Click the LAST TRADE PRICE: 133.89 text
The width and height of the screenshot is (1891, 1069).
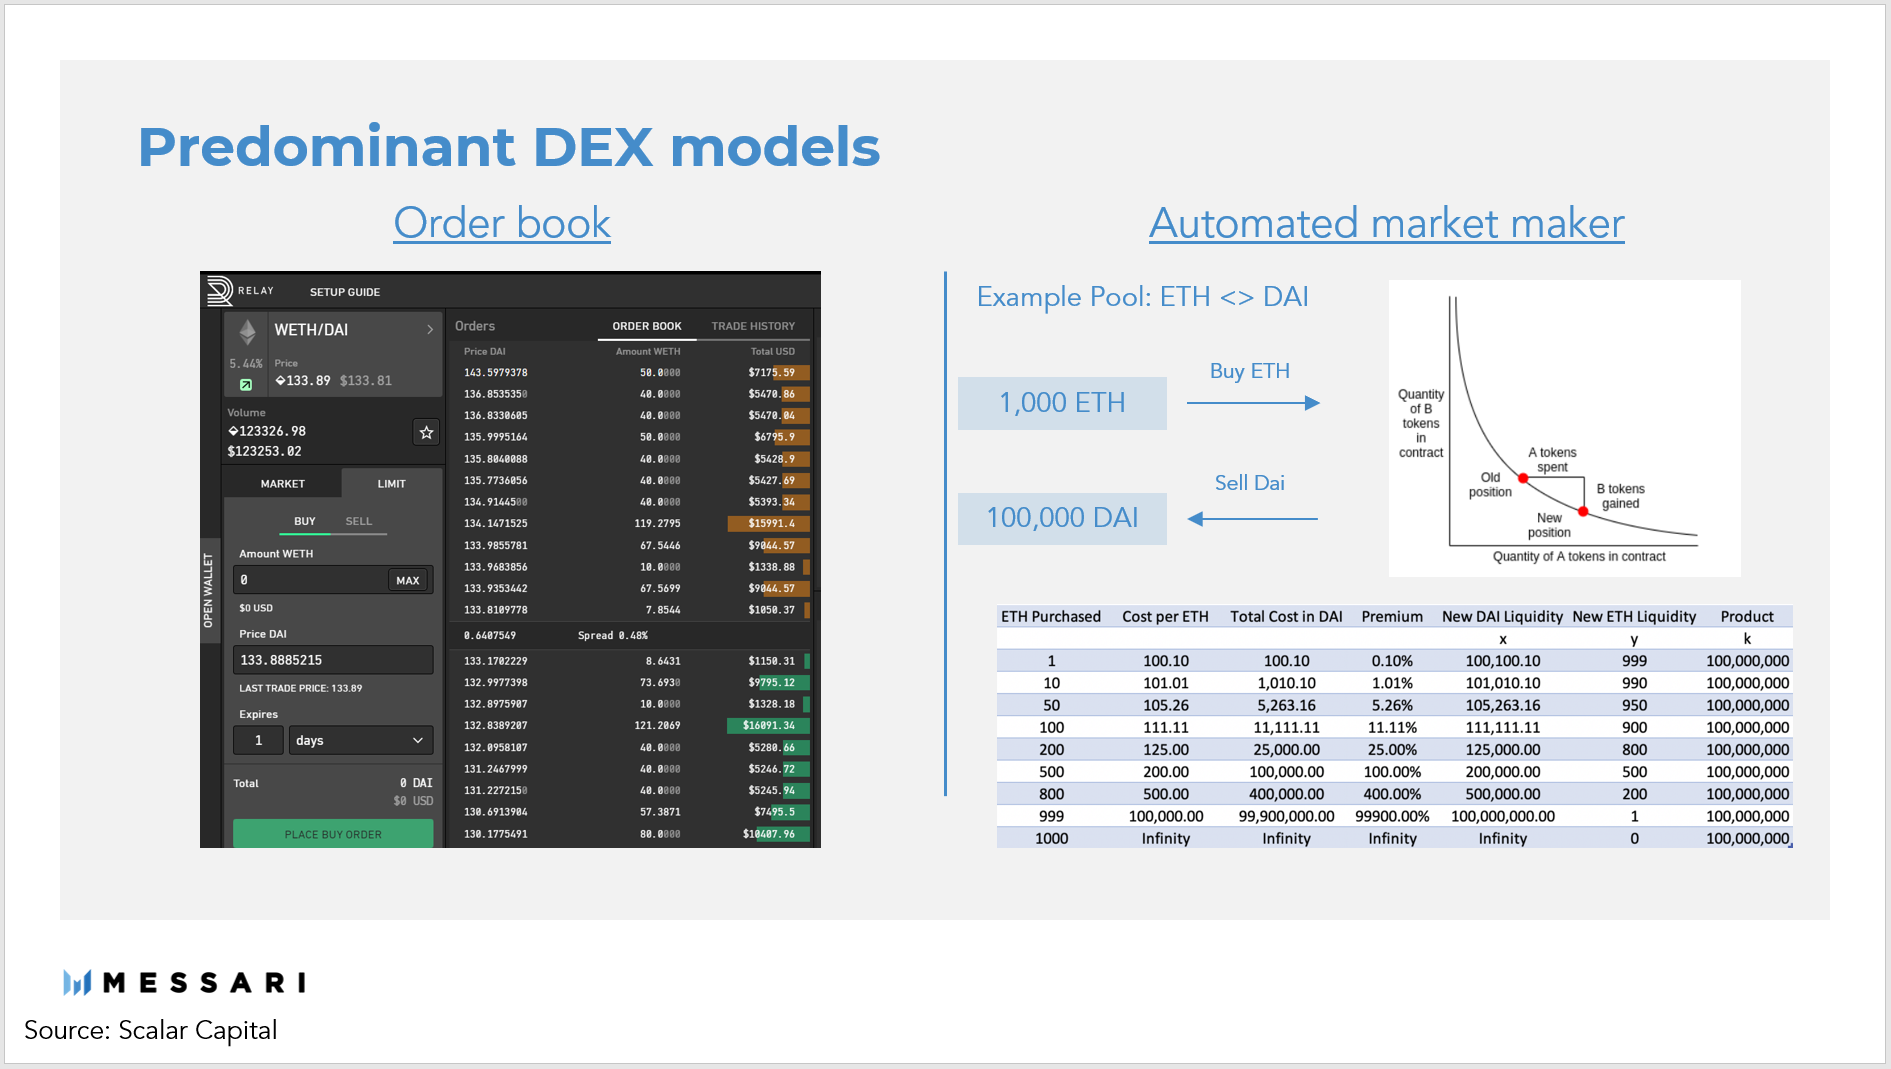click(x=301, y=688)
